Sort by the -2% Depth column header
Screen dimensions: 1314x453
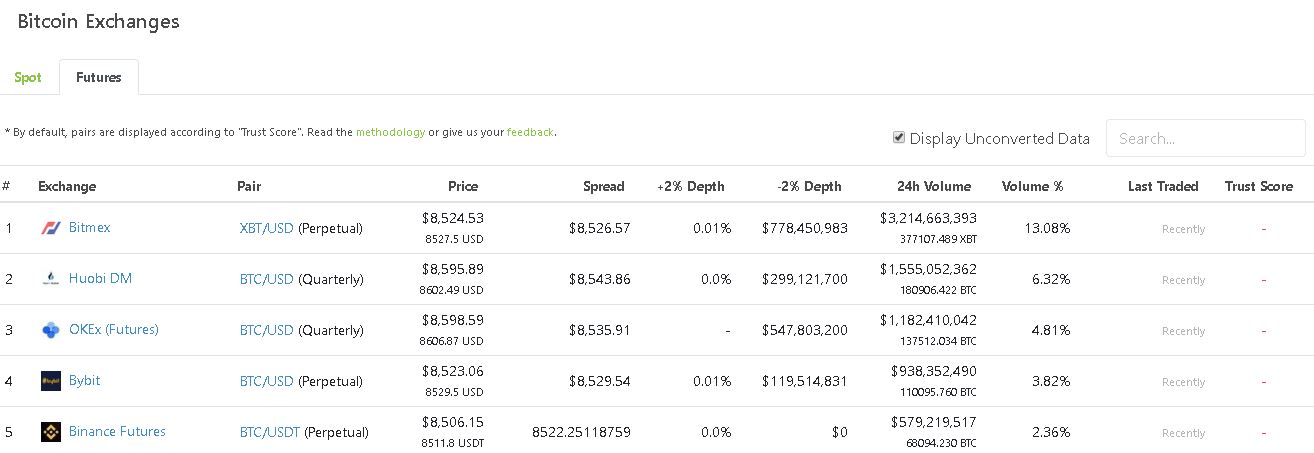point(809,186)
